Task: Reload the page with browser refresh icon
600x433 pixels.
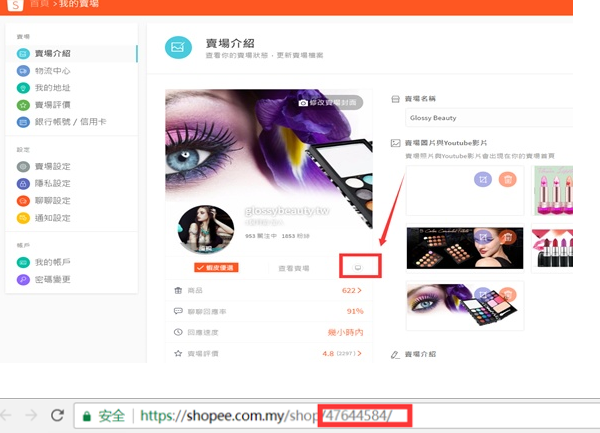Action: coord(57,415)
